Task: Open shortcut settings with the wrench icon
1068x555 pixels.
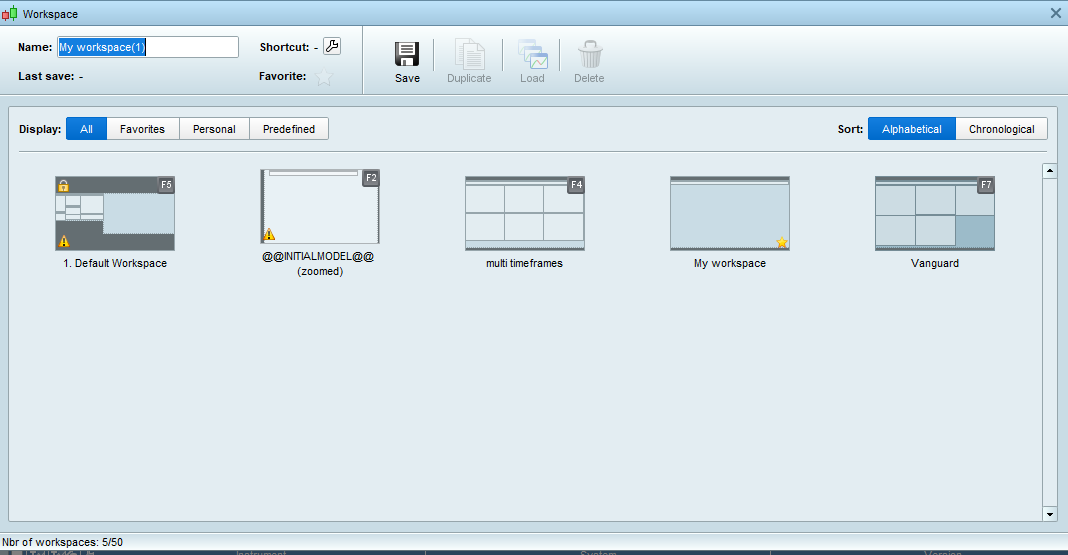Action: 332,46
